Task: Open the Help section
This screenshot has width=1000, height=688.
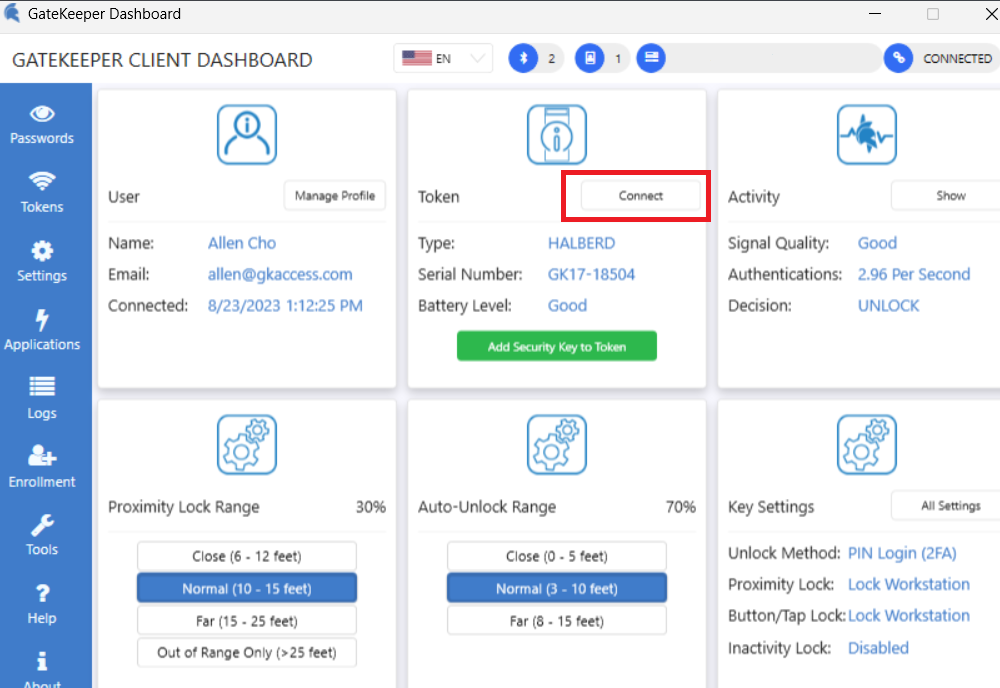Action: 42,601
